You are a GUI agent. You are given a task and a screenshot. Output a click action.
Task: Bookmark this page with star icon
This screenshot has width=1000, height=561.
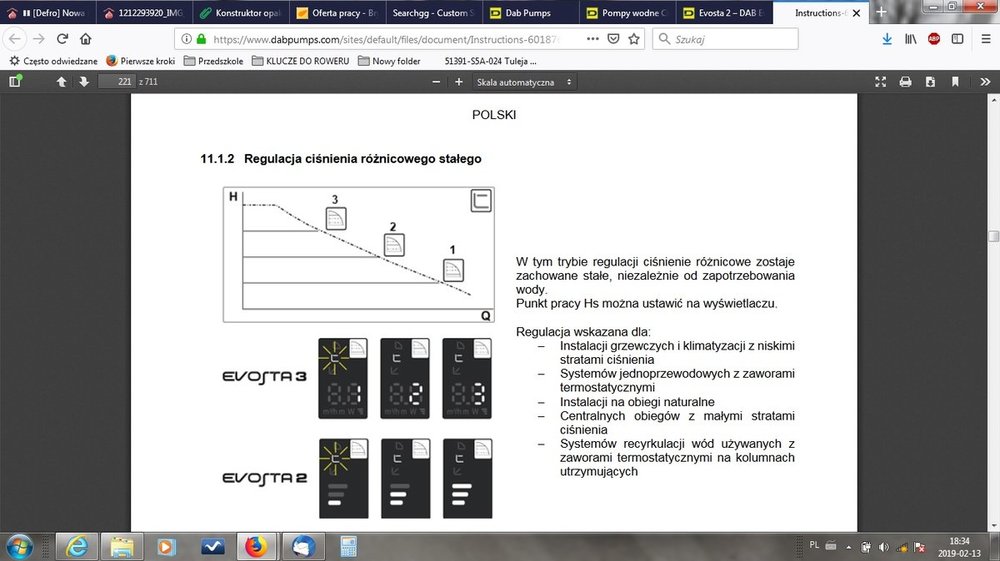[x=633, y=39]
